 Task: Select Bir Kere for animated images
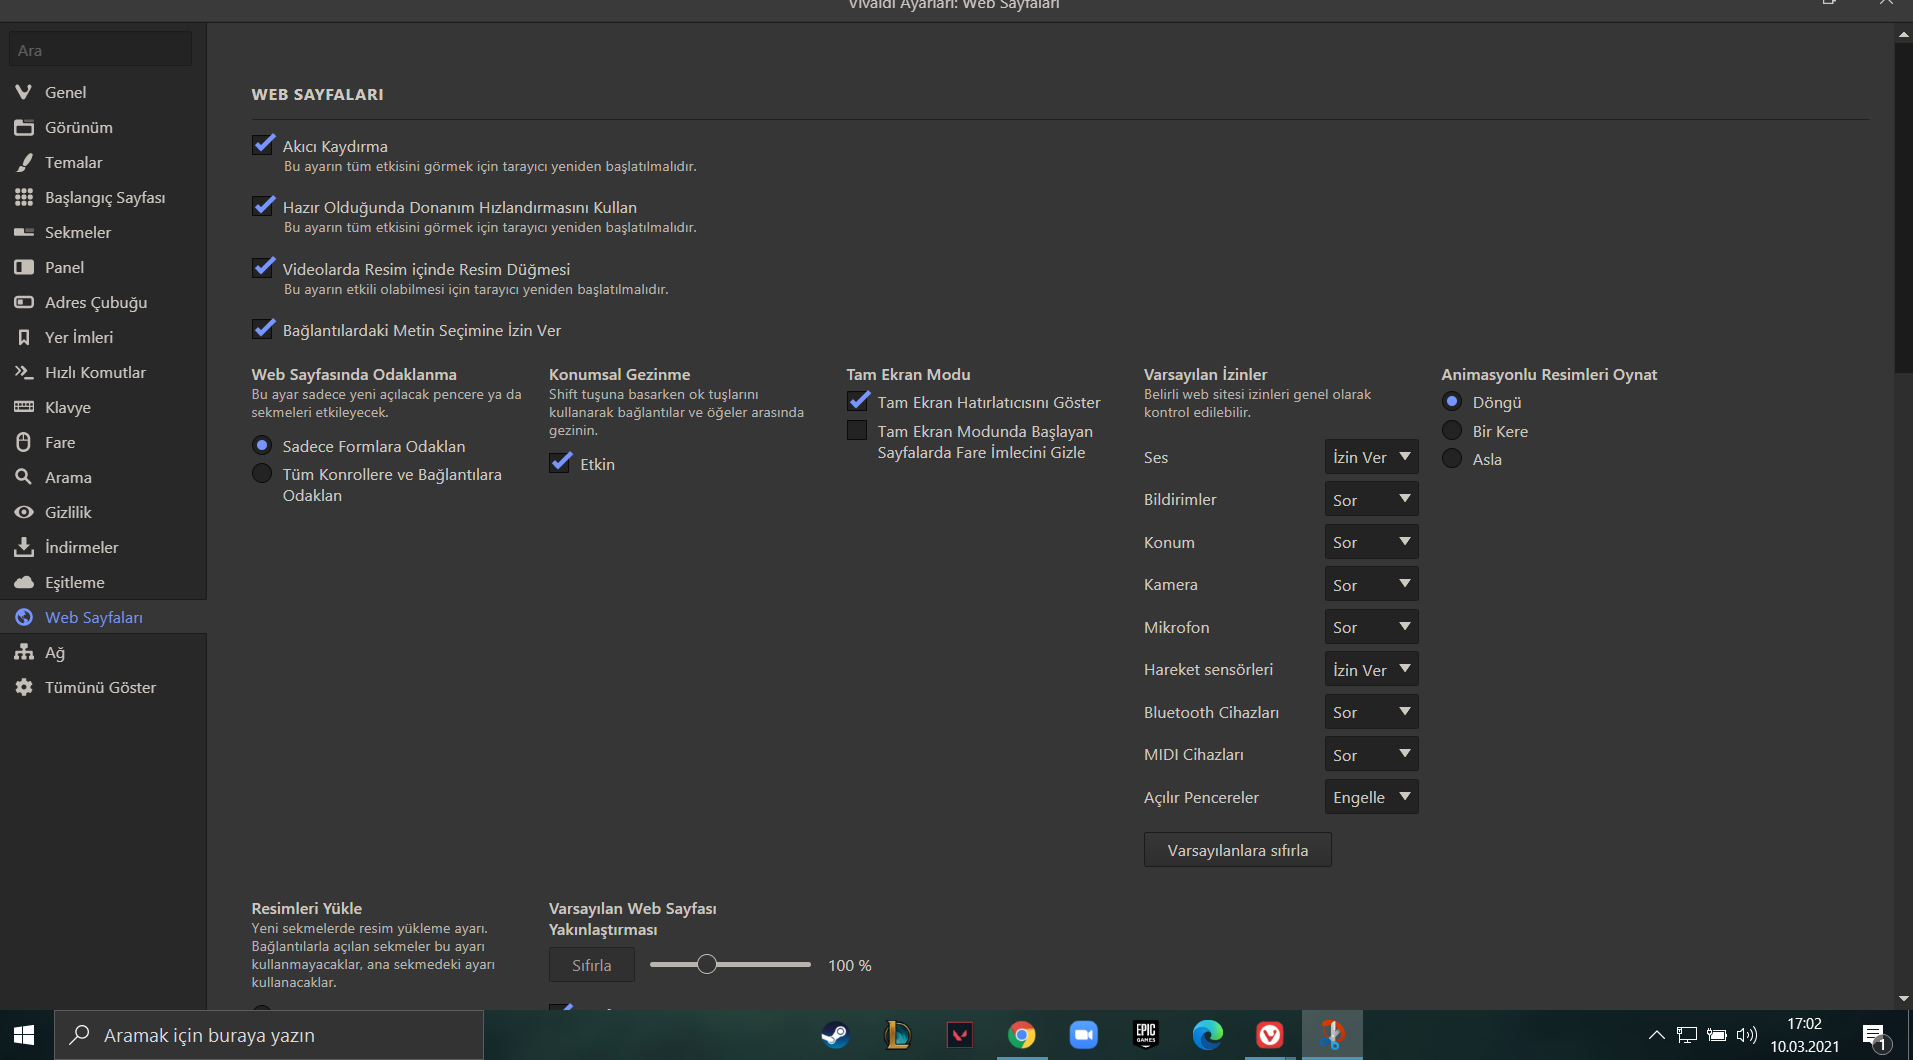pyautogui.click(x=1452, y=430)
